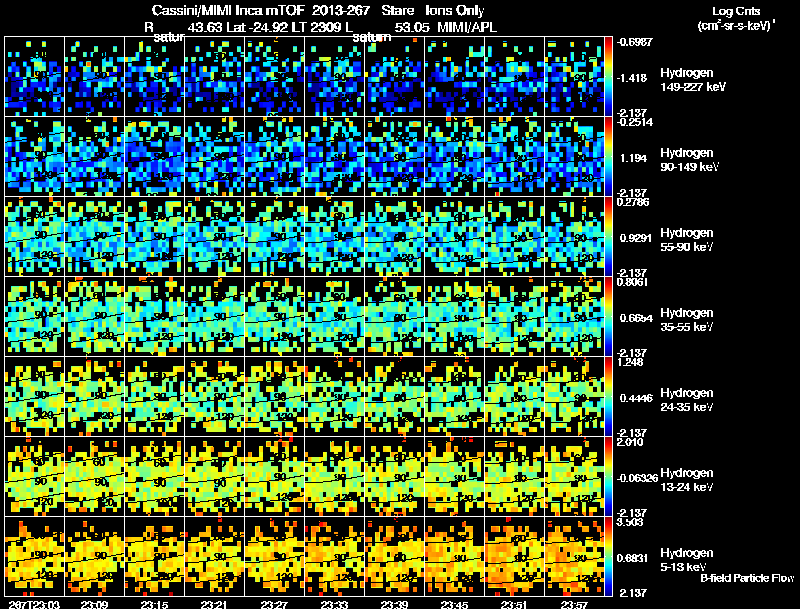Click the 23:39 time axis label
800x609 pixels.
point(394,604)
